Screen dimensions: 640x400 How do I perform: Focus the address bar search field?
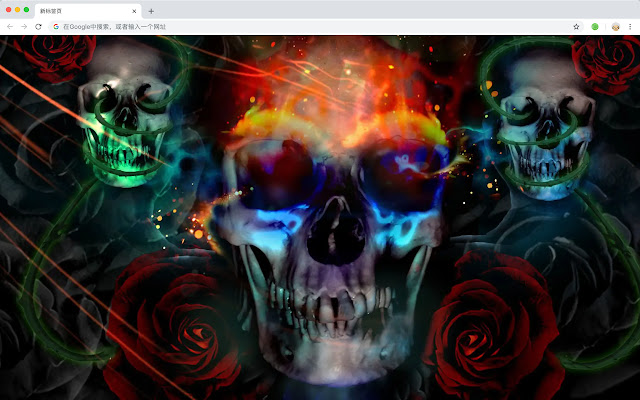click(316, 27)
